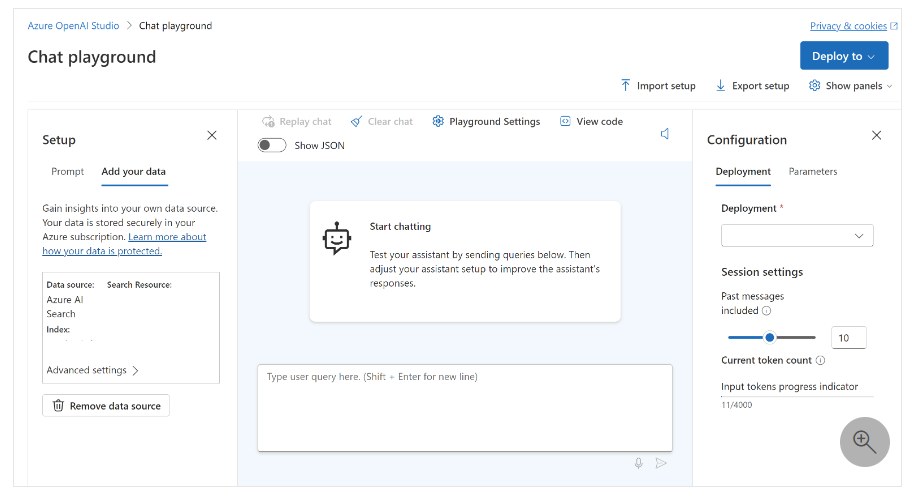Click the Chat playground breadcrumb text
Screen dimensions: 912x496
(x=176, y=26)
